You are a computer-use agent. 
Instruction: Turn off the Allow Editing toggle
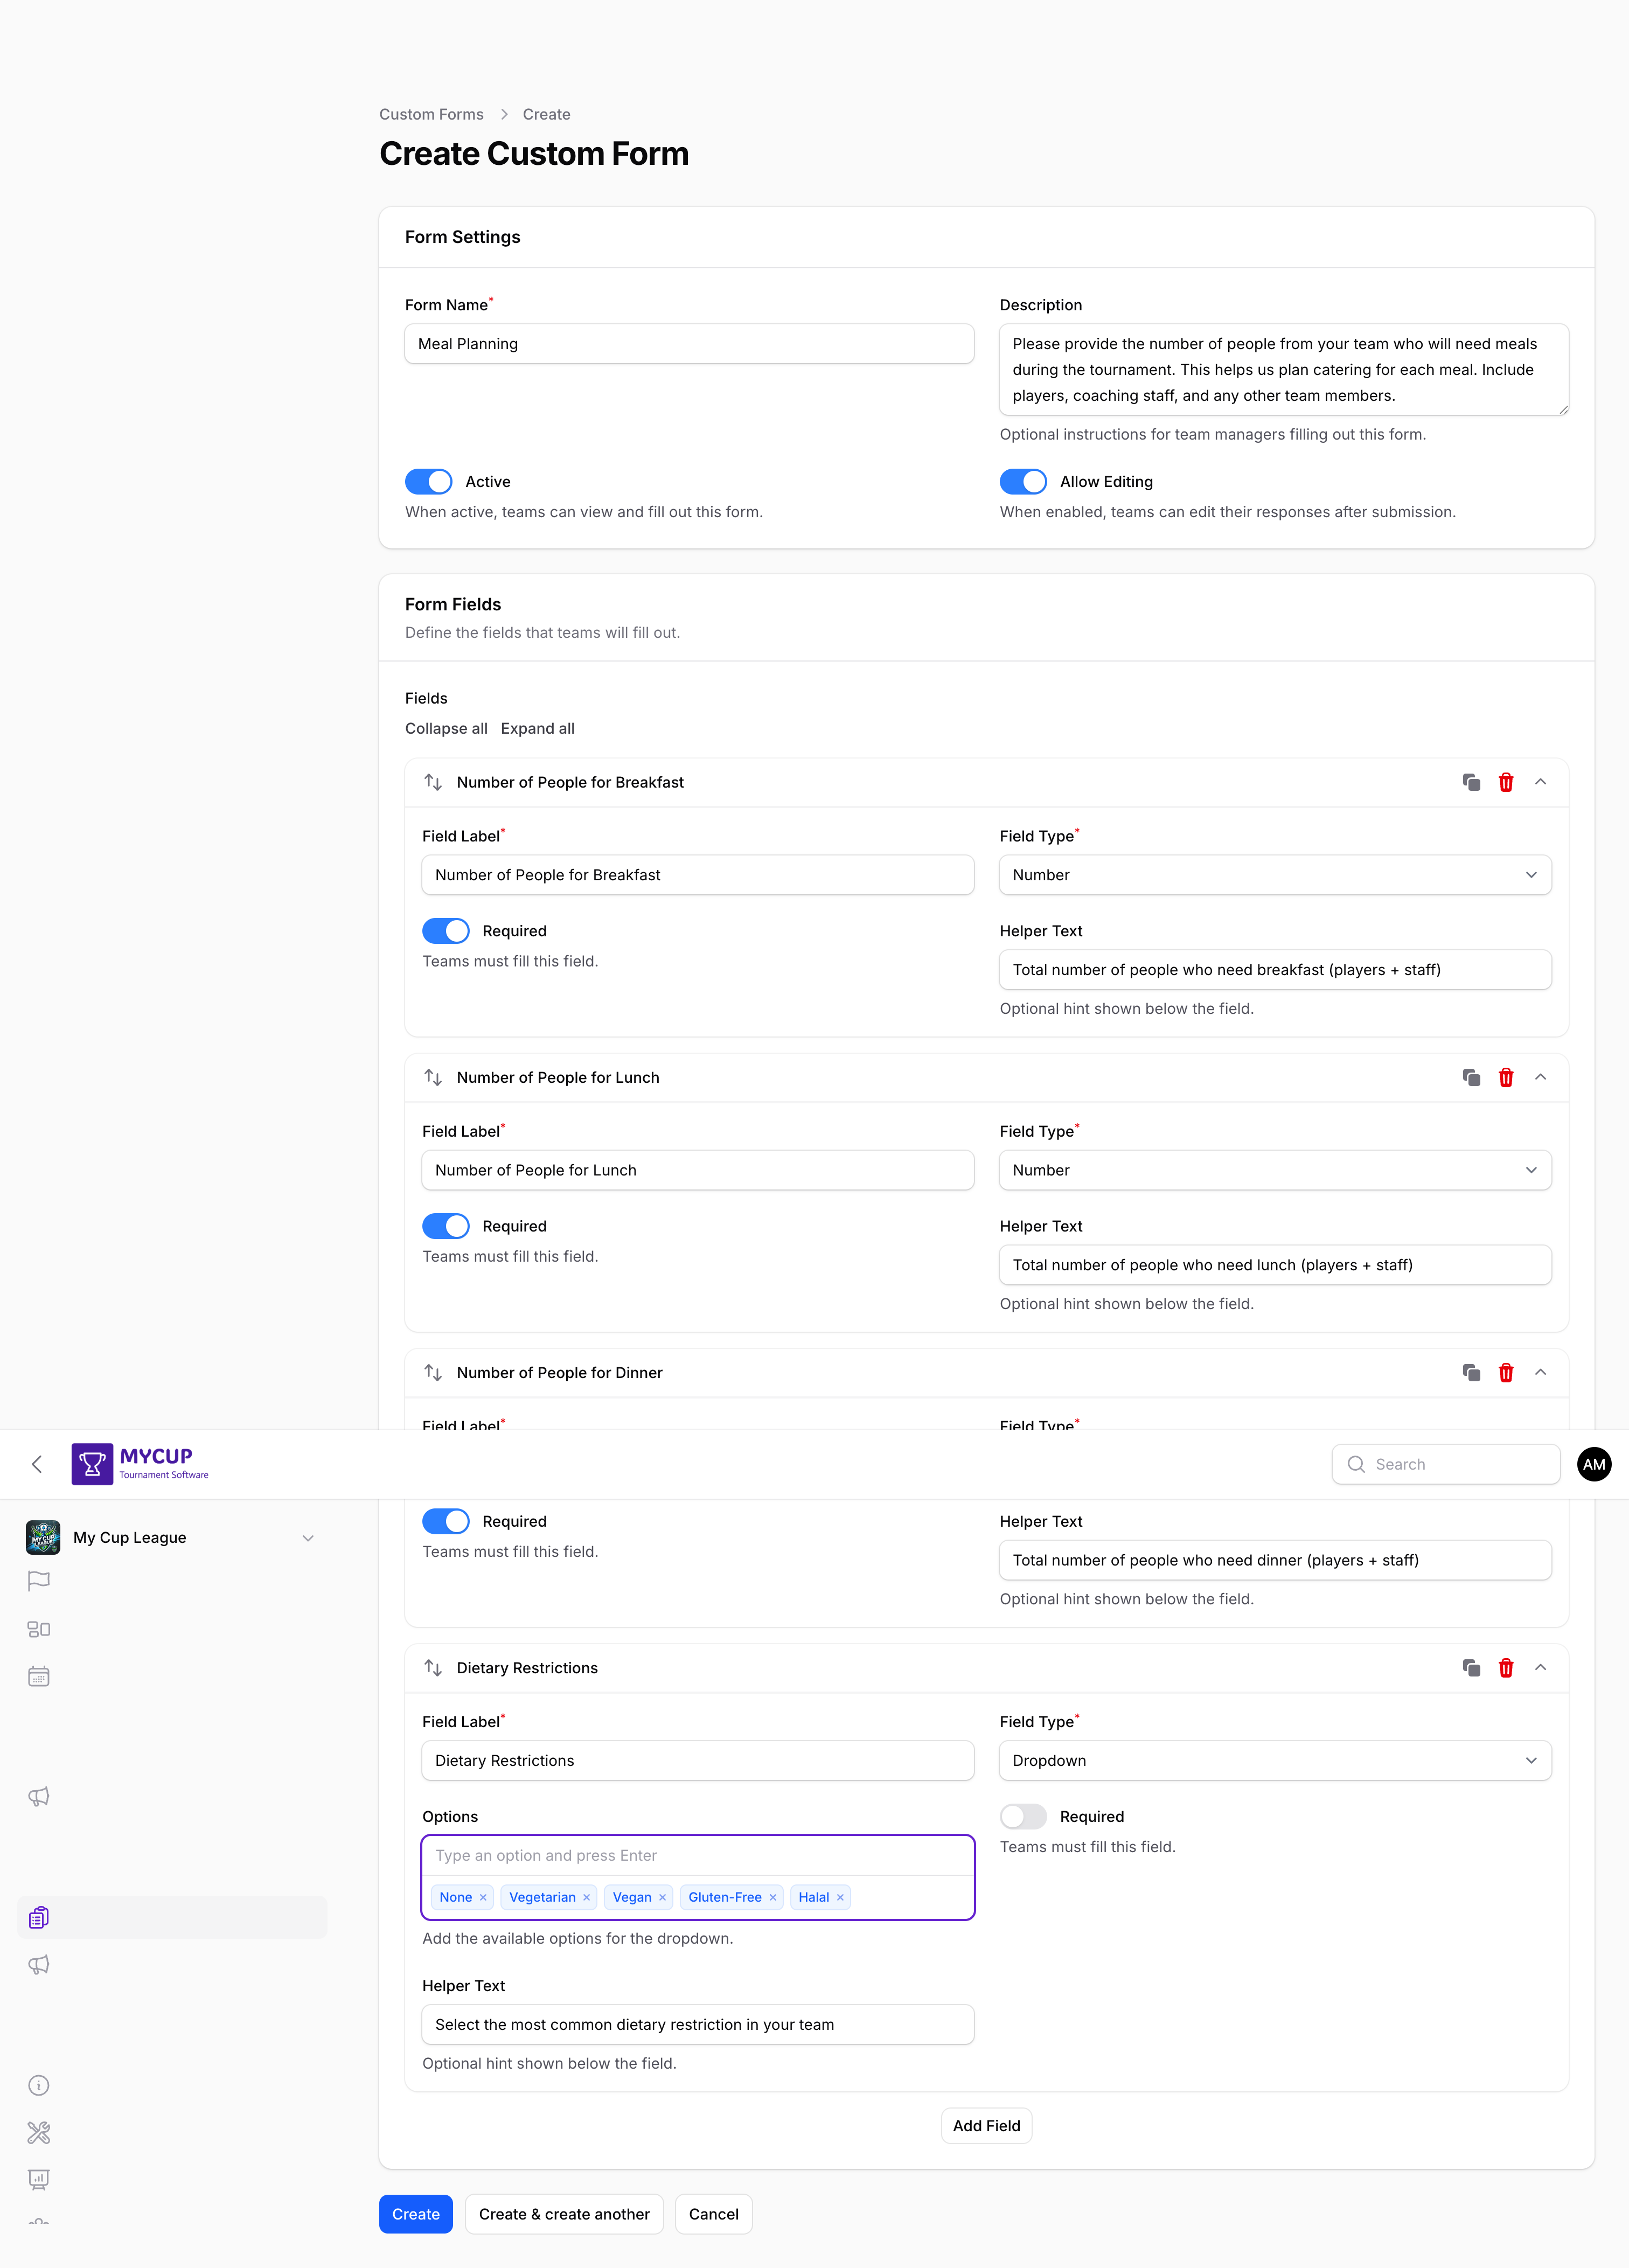pos(1022,481)
